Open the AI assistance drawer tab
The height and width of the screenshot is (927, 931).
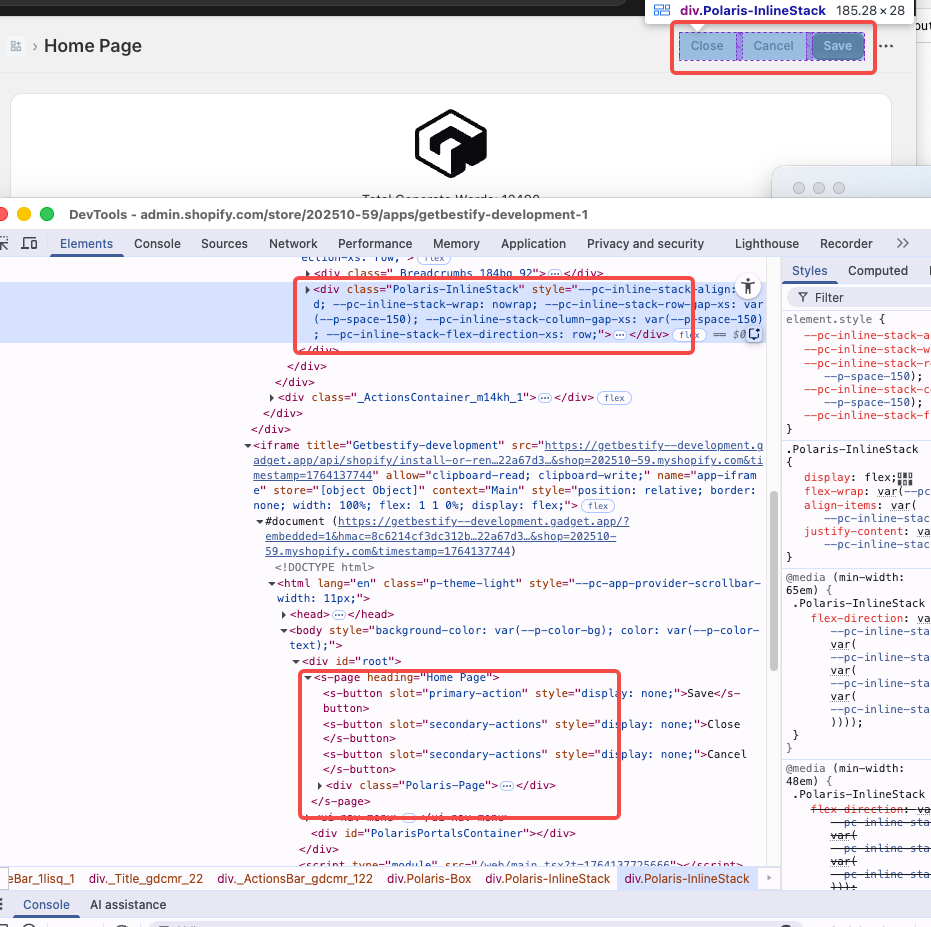(128, 905)
